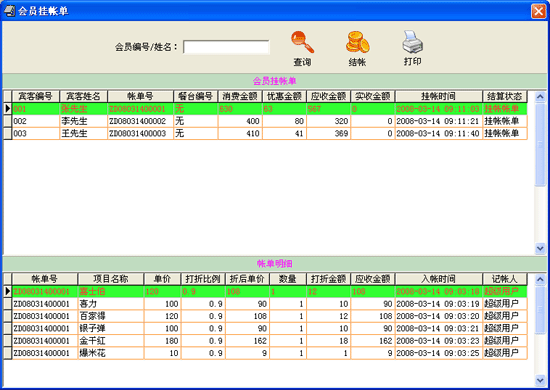Select item 爆米花 in 帐单明细
This screenshot has height=390, width=550.
click(92, 353)
